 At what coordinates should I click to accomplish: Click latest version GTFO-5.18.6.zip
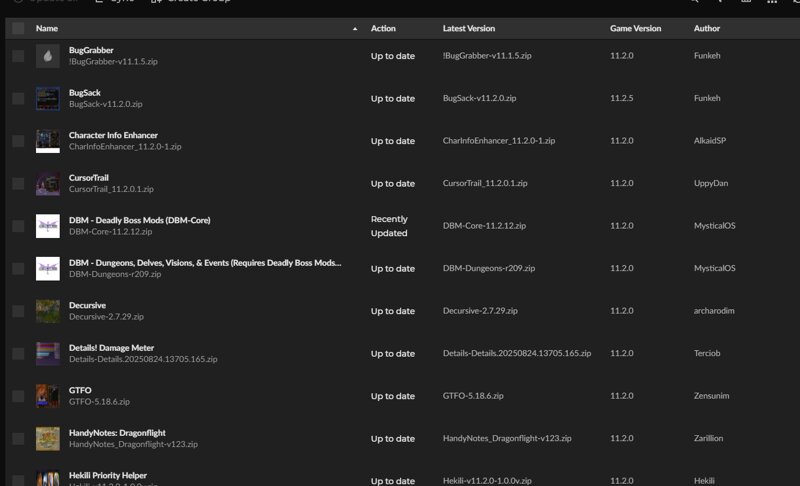[x=473, y=396]
